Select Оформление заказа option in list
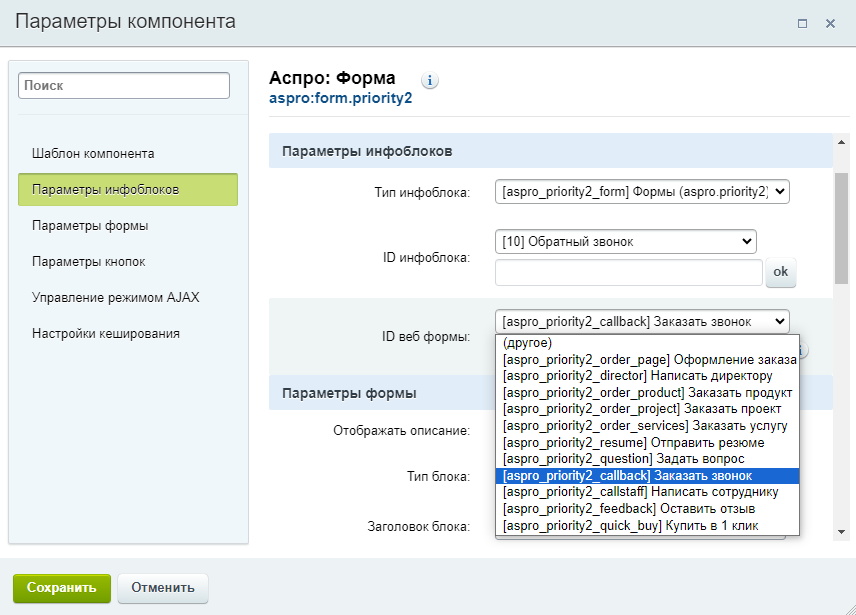This screenshot has height=615, width=856. pos(647,360)
